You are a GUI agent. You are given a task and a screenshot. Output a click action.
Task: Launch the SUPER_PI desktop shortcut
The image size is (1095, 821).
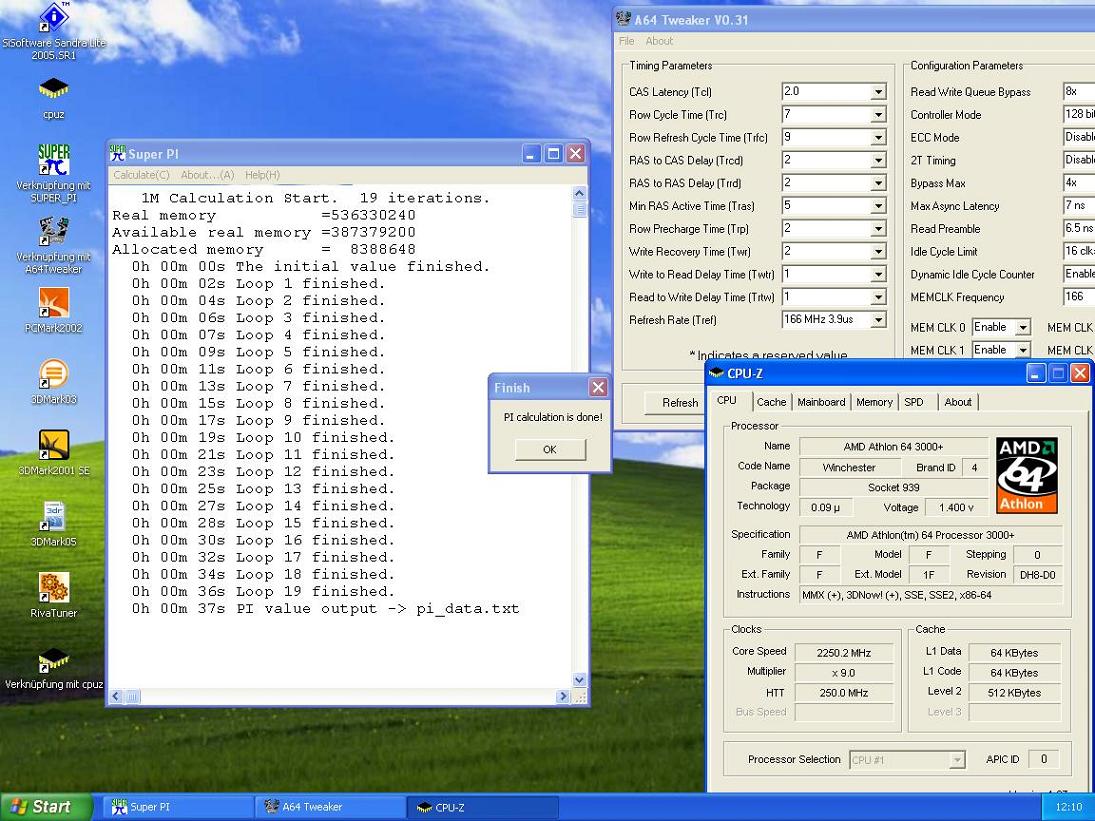click(x=53, y=160)
